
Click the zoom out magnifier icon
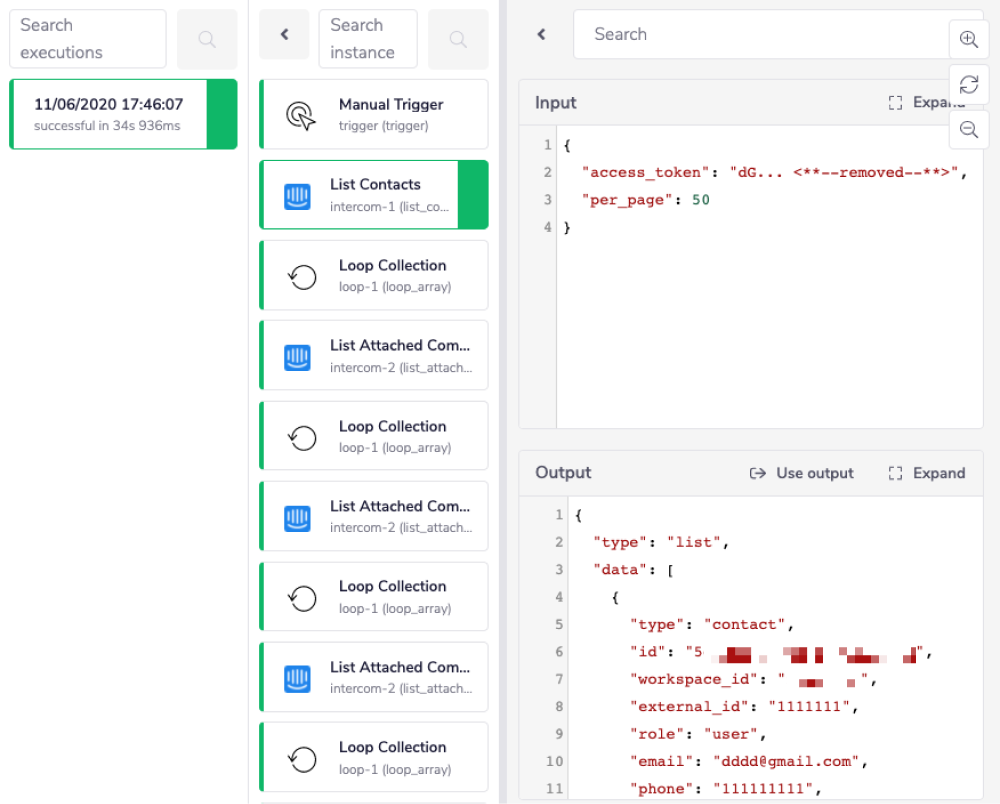click(968, 129)
